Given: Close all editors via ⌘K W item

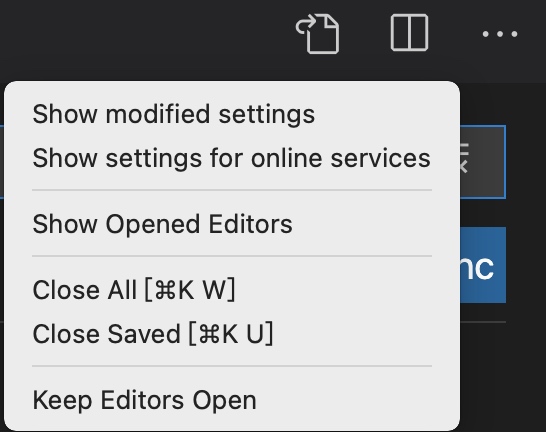Looking at the screenshot, I should click(134, 290).
